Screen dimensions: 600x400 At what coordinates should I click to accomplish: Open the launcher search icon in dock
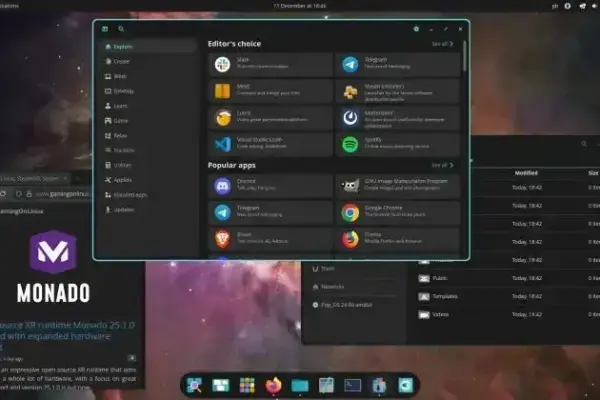(x=194, y=385)
